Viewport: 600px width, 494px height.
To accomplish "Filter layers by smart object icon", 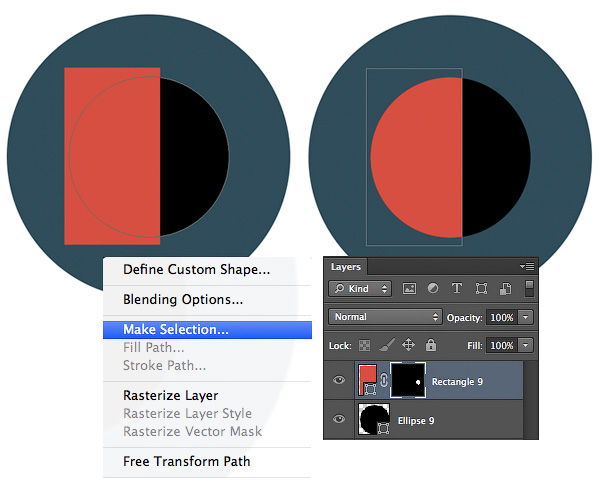I will tap(505, 289).
